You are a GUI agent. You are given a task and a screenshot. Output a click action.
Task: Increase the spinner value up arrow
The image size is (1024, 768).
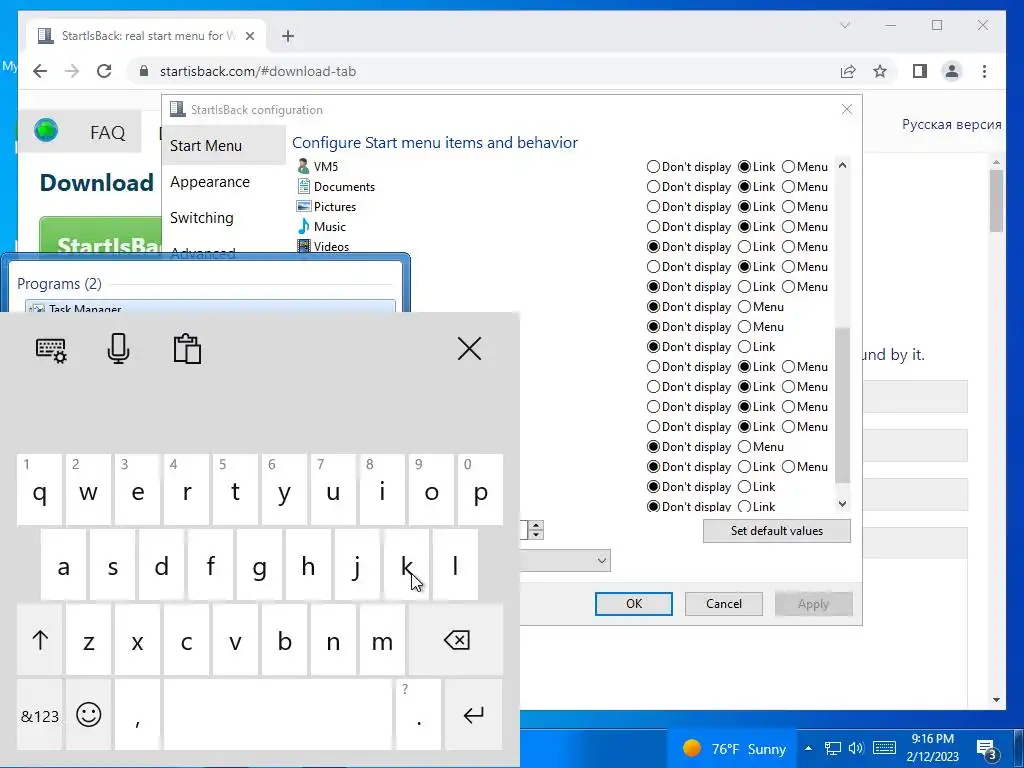pyautogui.click(x=536, y=525)
